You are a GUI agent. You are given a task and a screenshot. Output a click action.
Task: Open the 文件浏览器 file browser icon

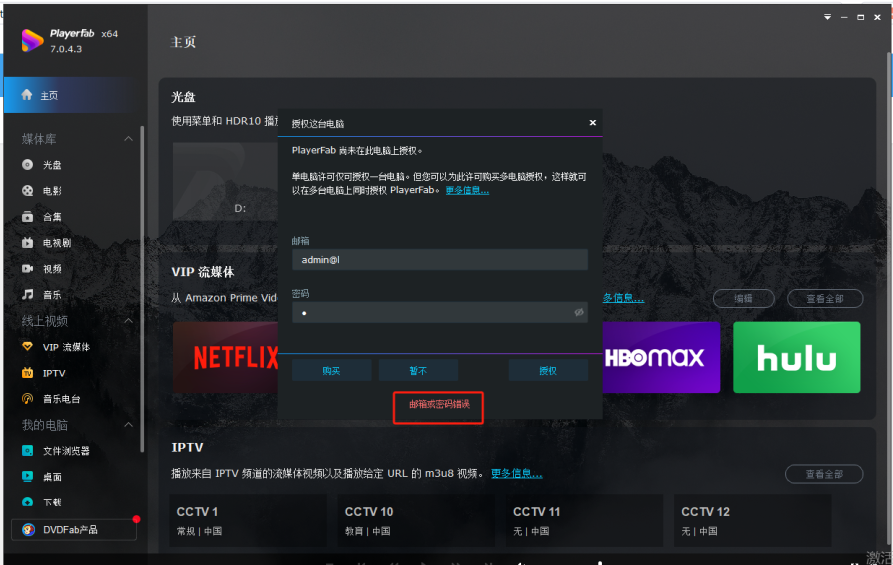(x=27, y=451)
